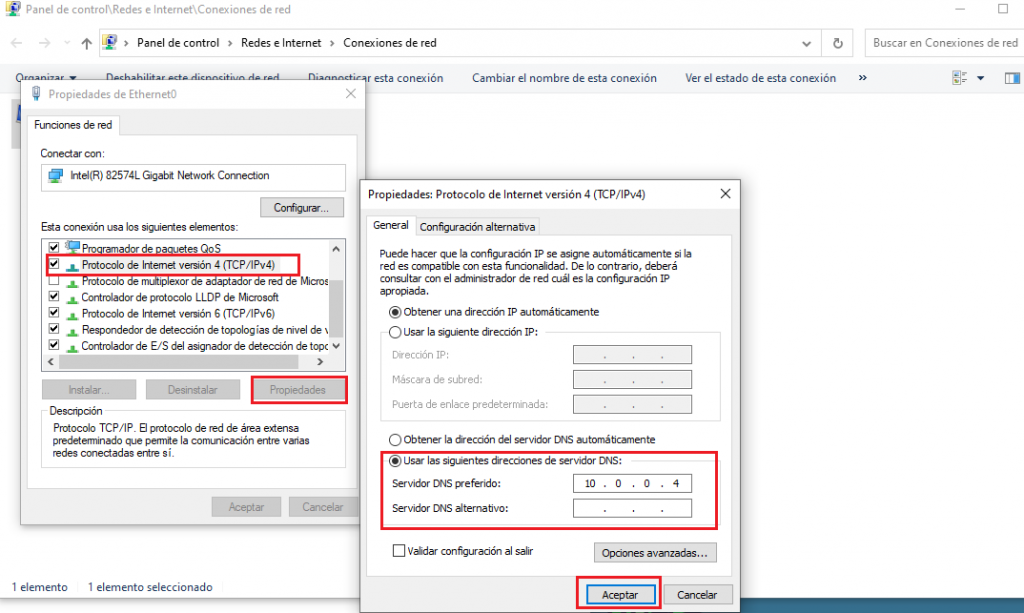Tick Validar configuración al salir checkbox

point(400,551)
